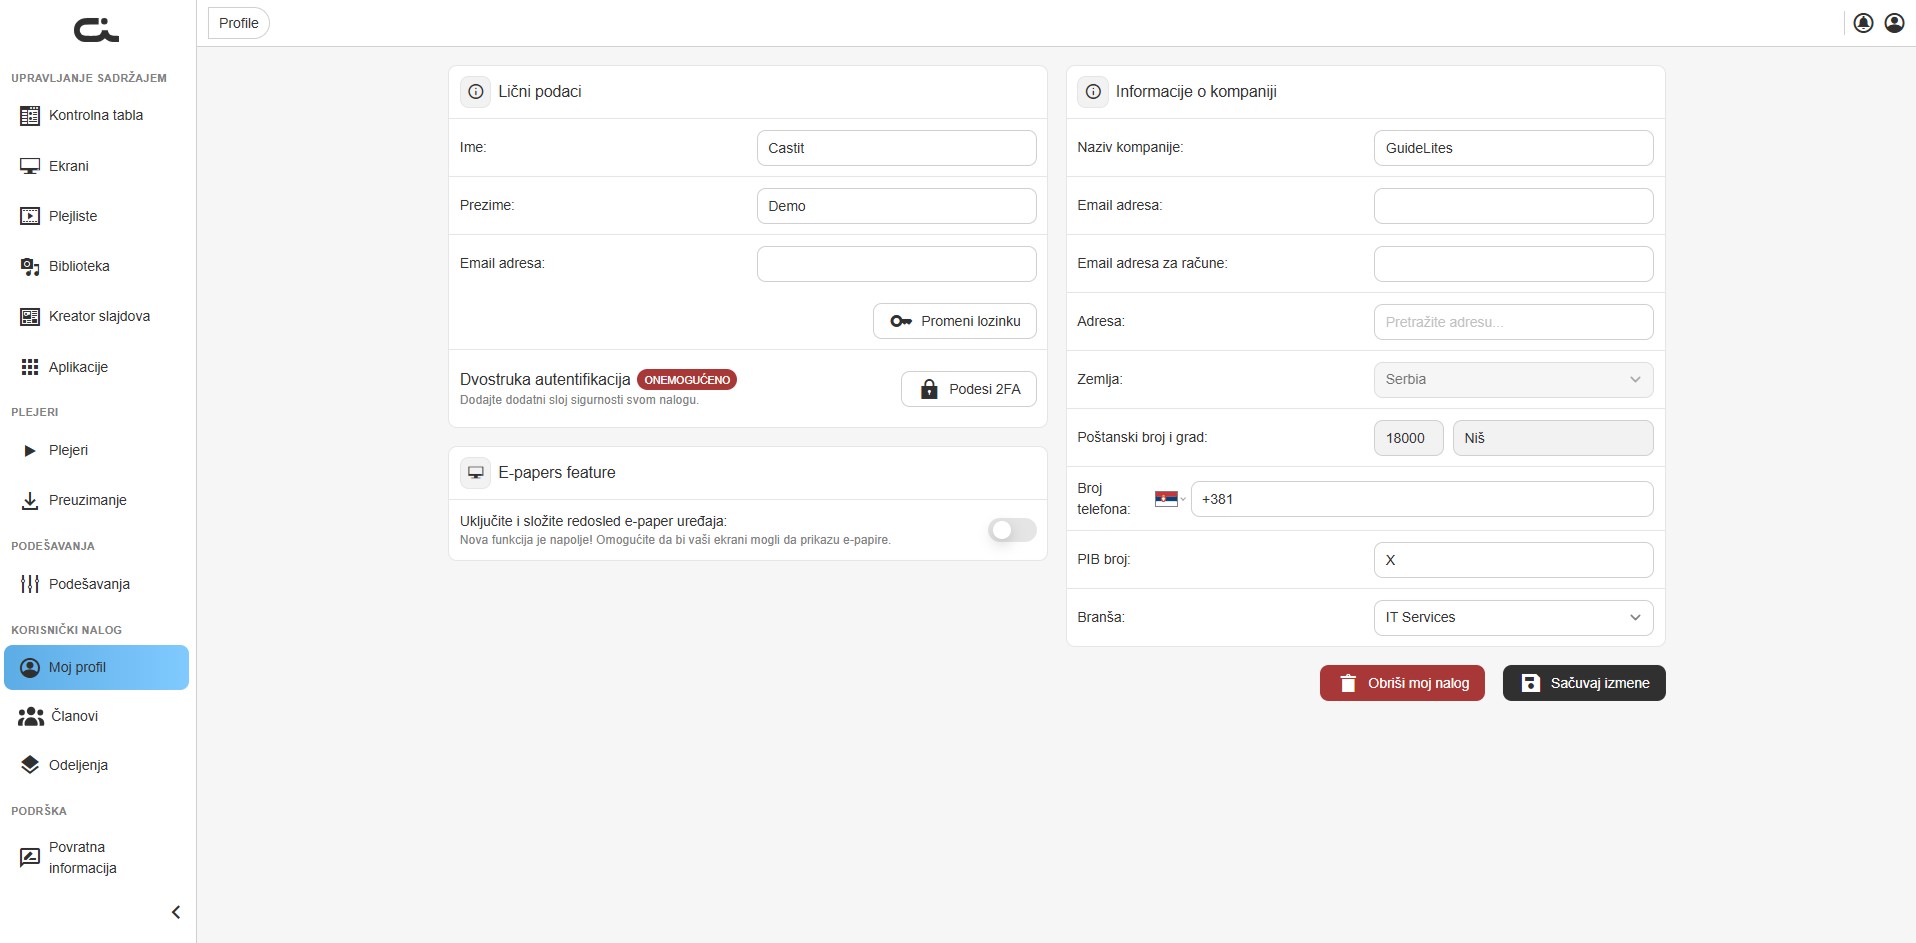The image size is (1916, 943).
Task: Click Povratna informacija feedback icon
Action: pyautogui.click(x=30, y=858)
